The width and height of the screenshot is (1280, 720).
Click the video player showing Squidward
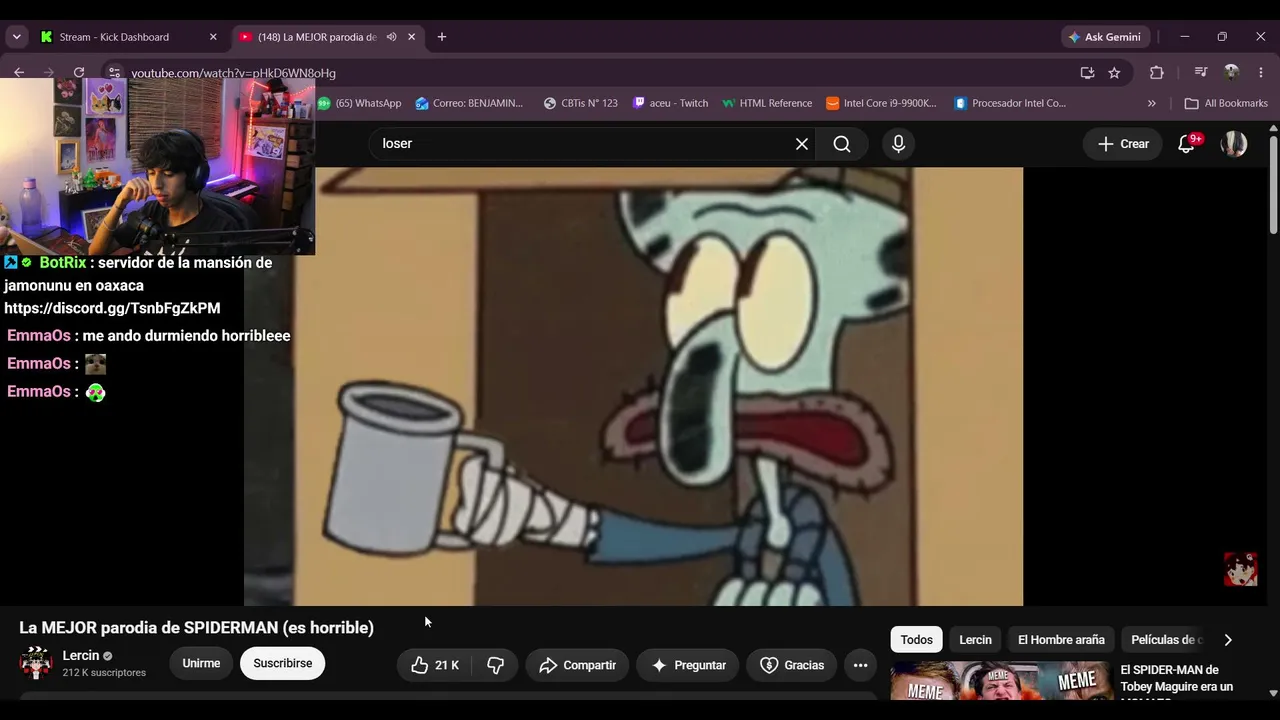(634, 386)
